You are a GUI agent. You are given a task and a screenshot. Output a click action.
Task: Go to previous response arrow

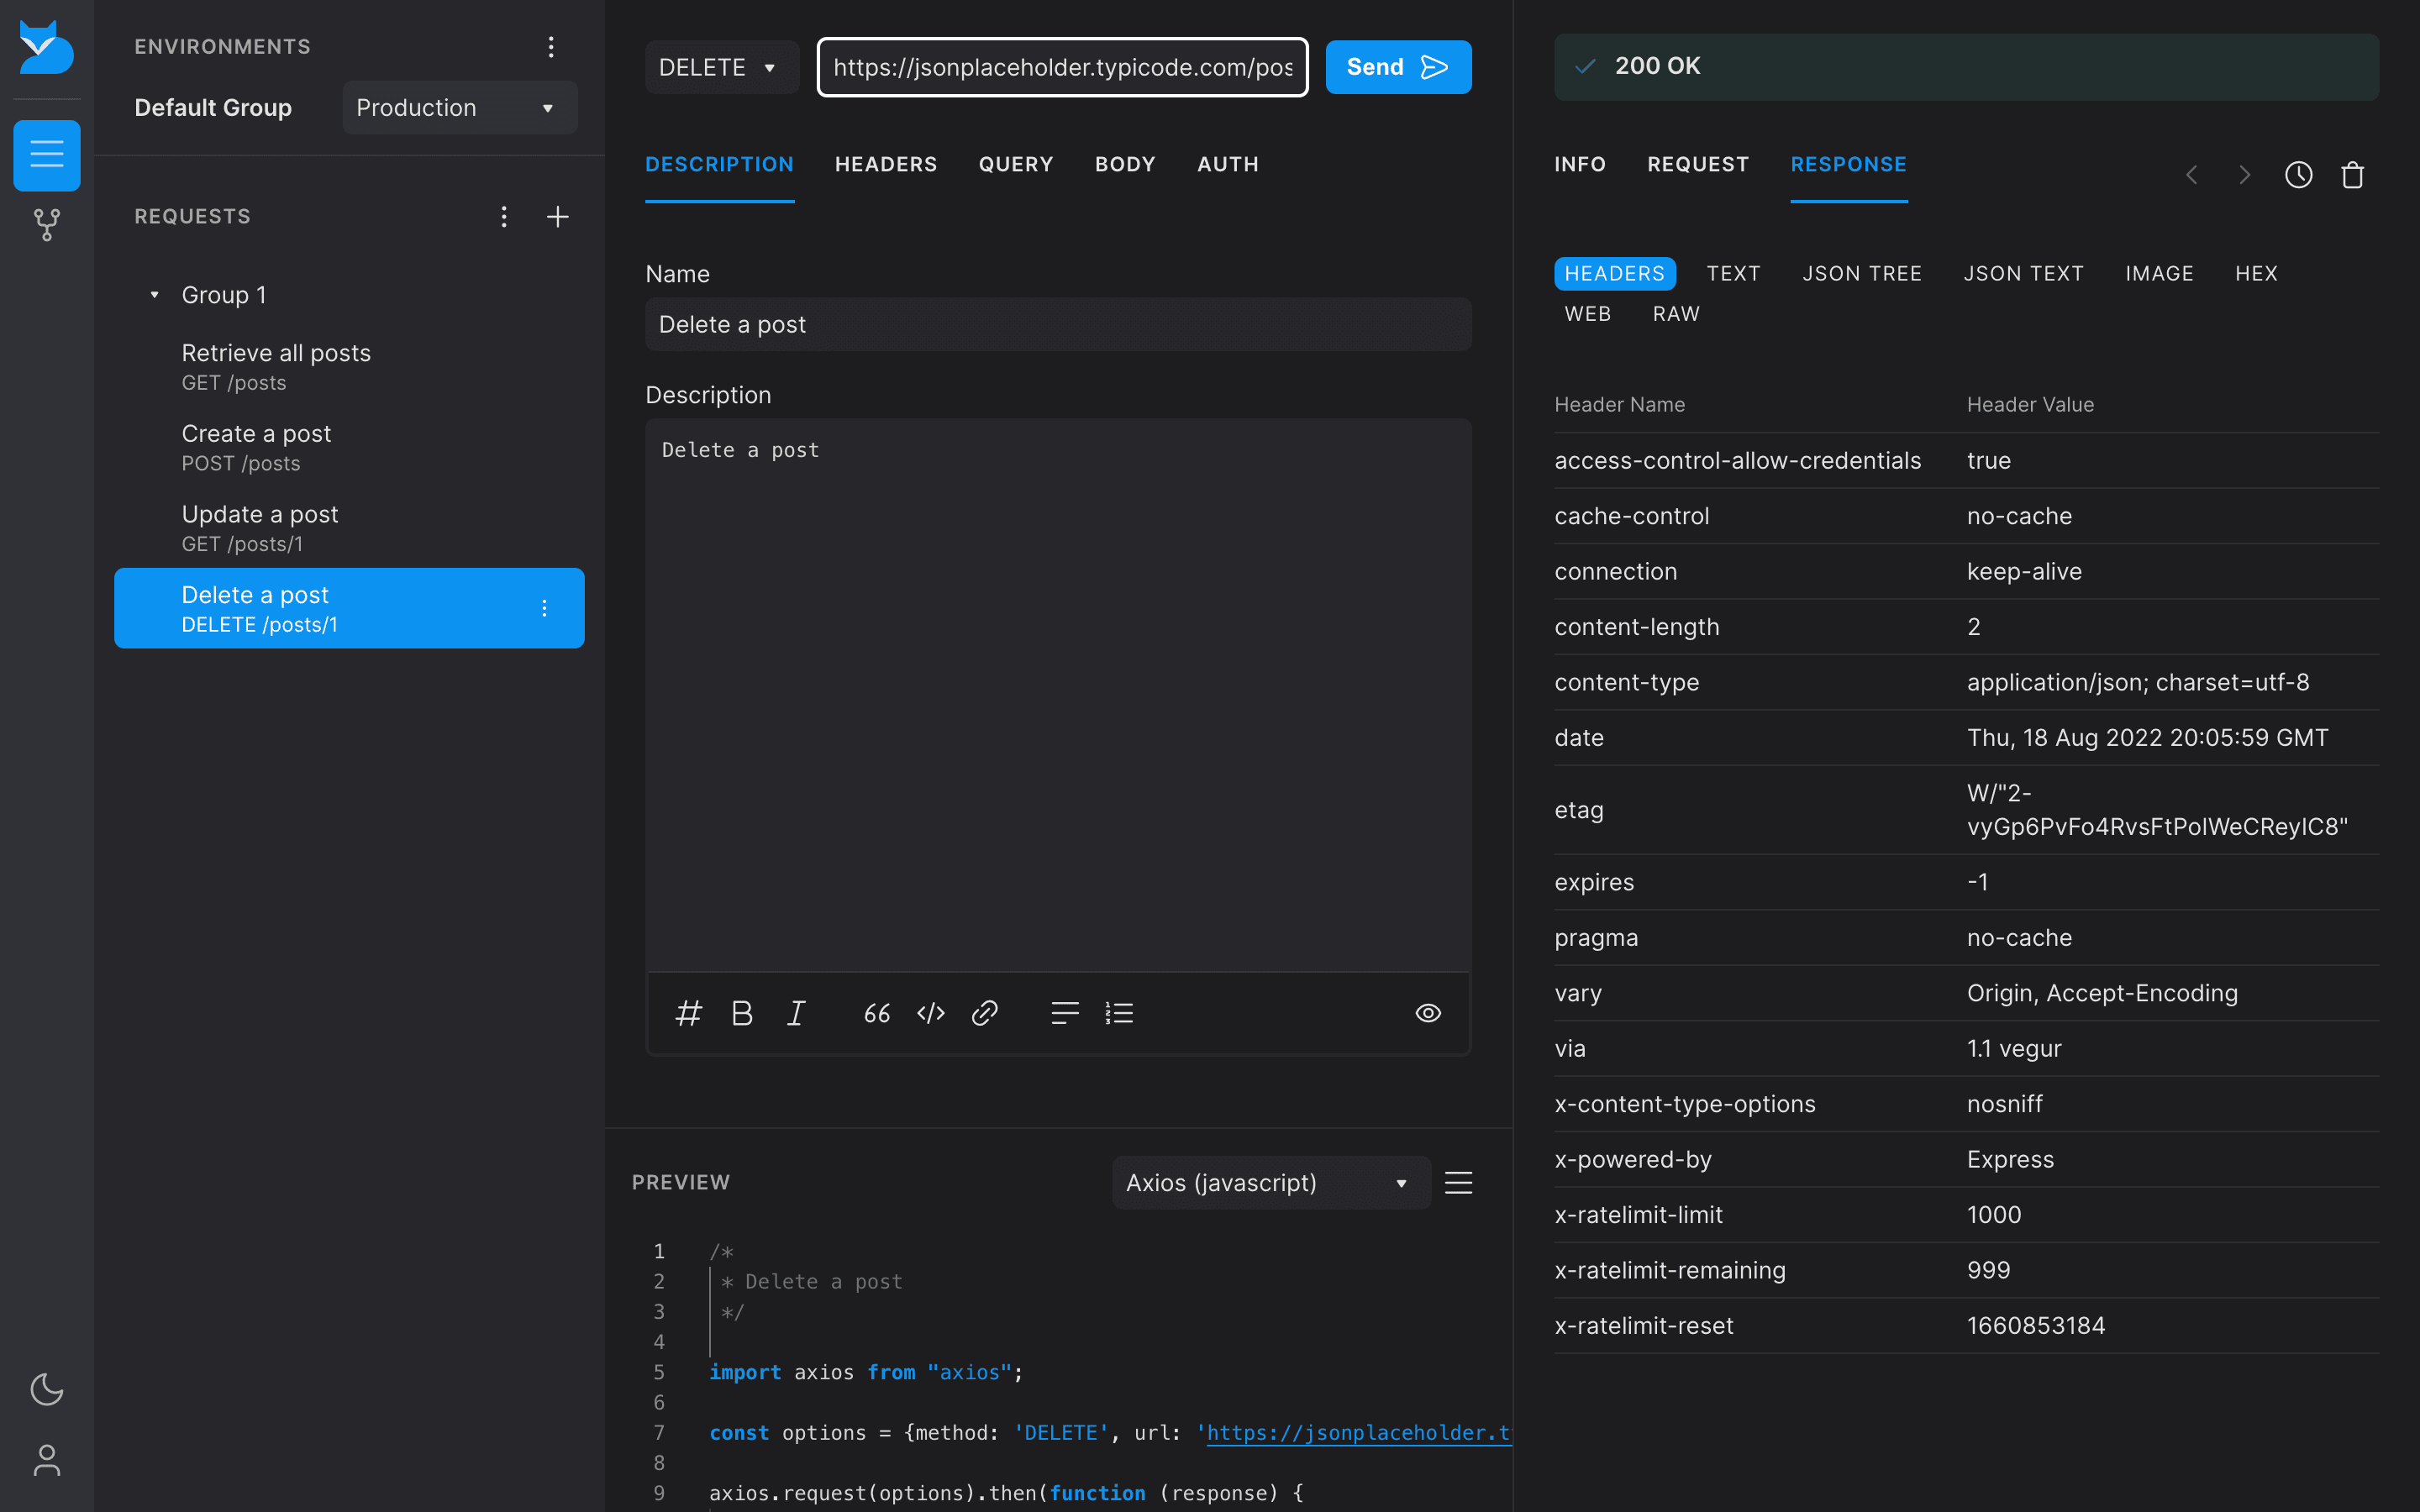point(2191,175)
